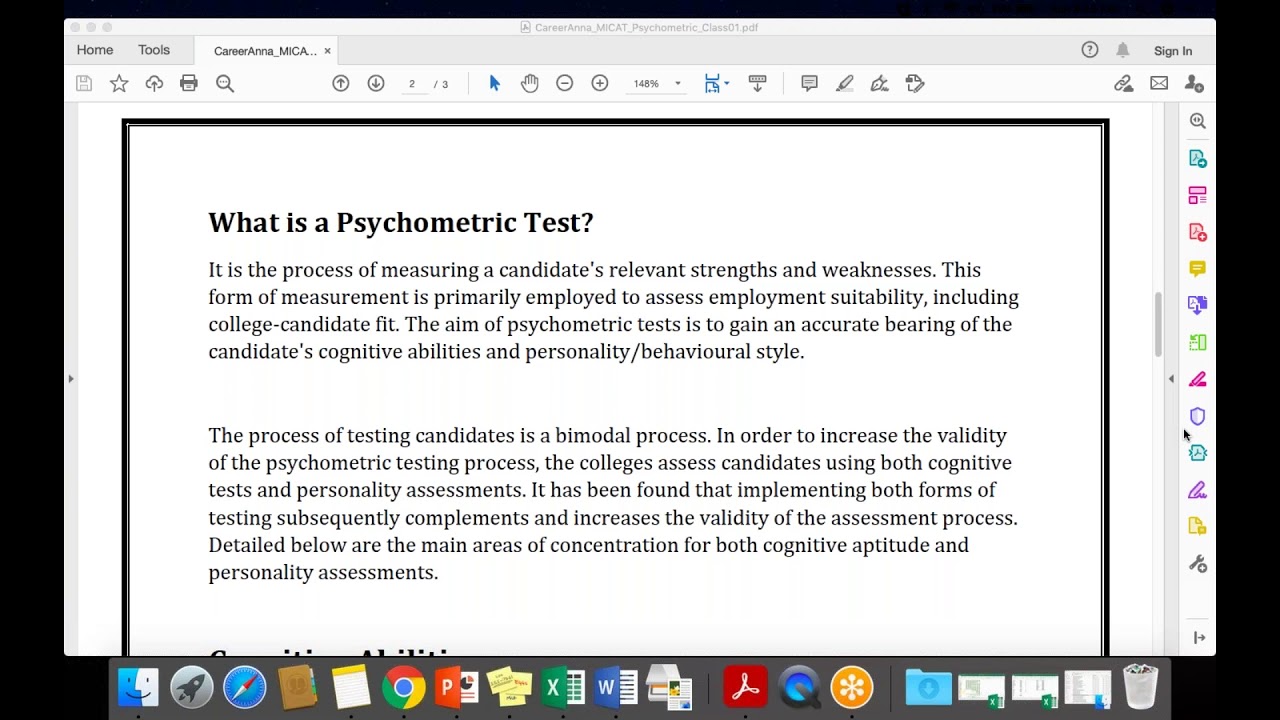Screen dimensions: 1280x720
Task: Choose the arrow Selection tool
Action: coord(494,84)
